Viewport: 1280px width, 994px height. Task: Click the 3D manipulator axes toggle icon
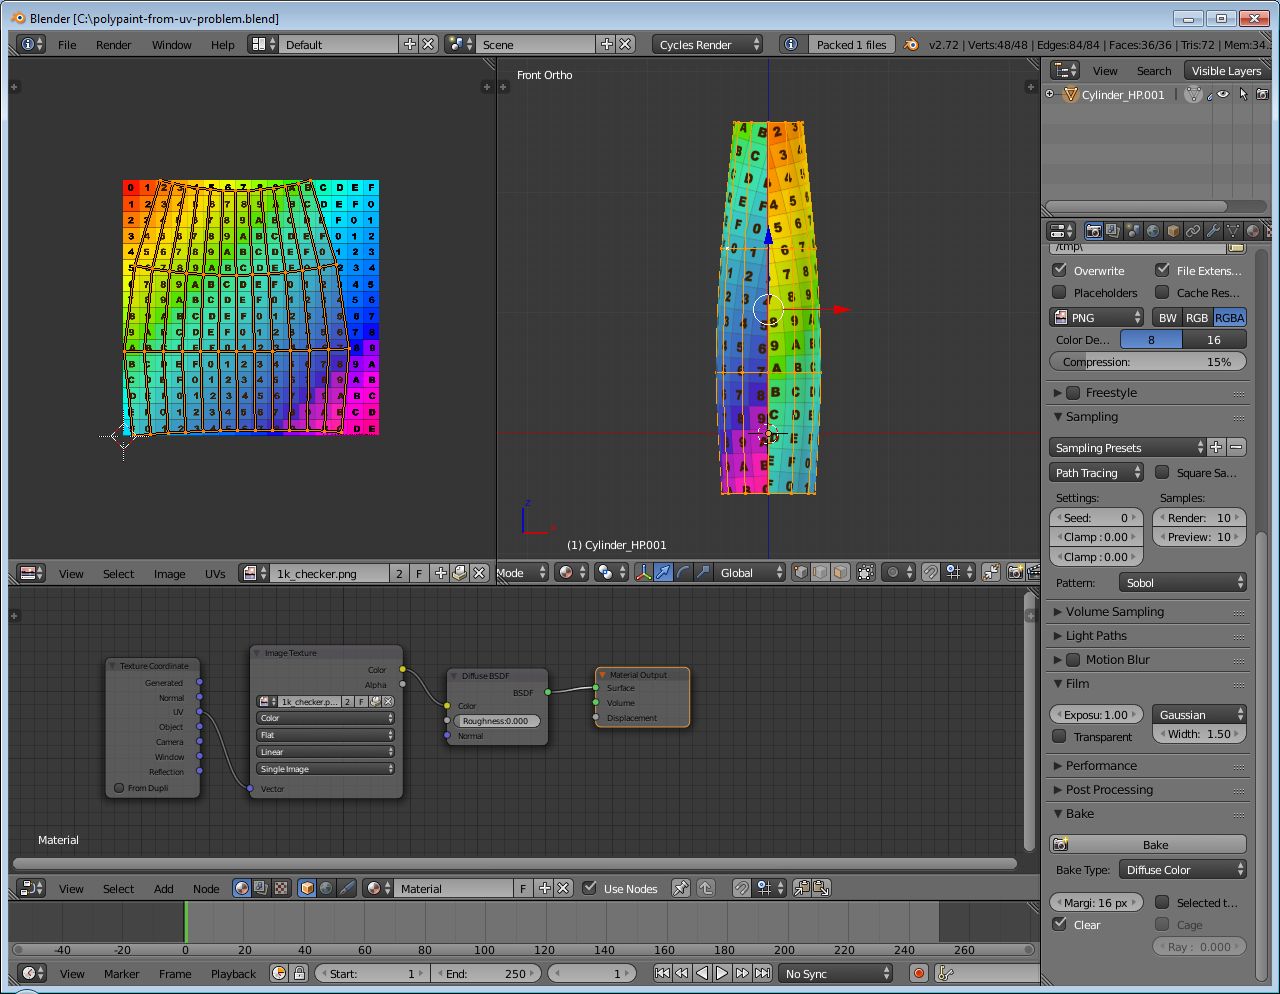click(642, 572)
